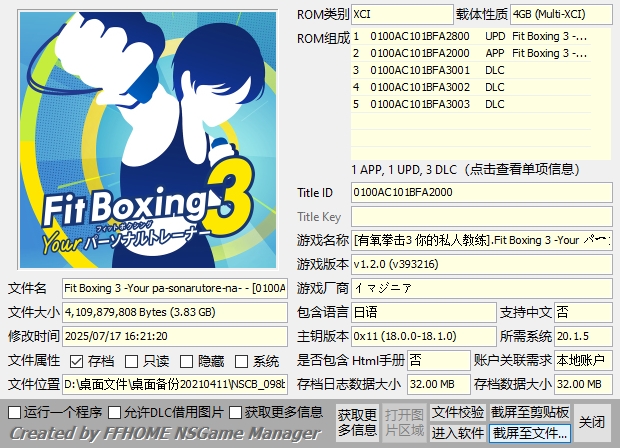Click the 文件校验 button
The height and width of the screenshot is (448, 620).
coord(458,412)
